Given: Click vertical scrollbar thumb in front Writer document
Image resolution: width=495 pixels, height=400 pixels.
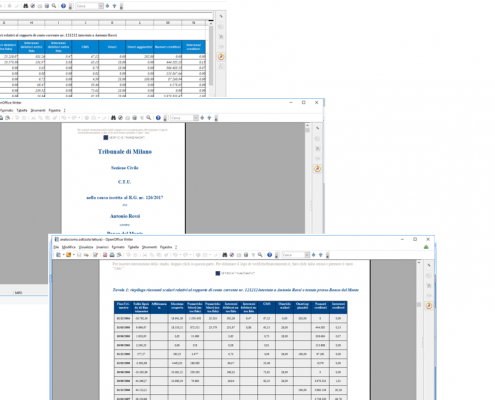Looking at the screenshot, I should pyautogui.click(x=419, y=305).
